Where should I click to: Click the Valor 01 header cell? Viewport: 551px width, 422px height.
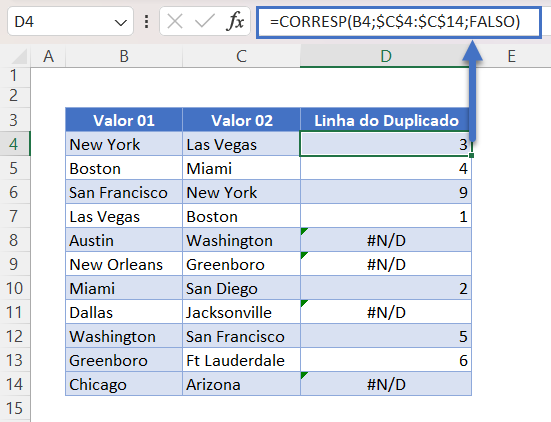pyautogui.click(x=124, y=120)
